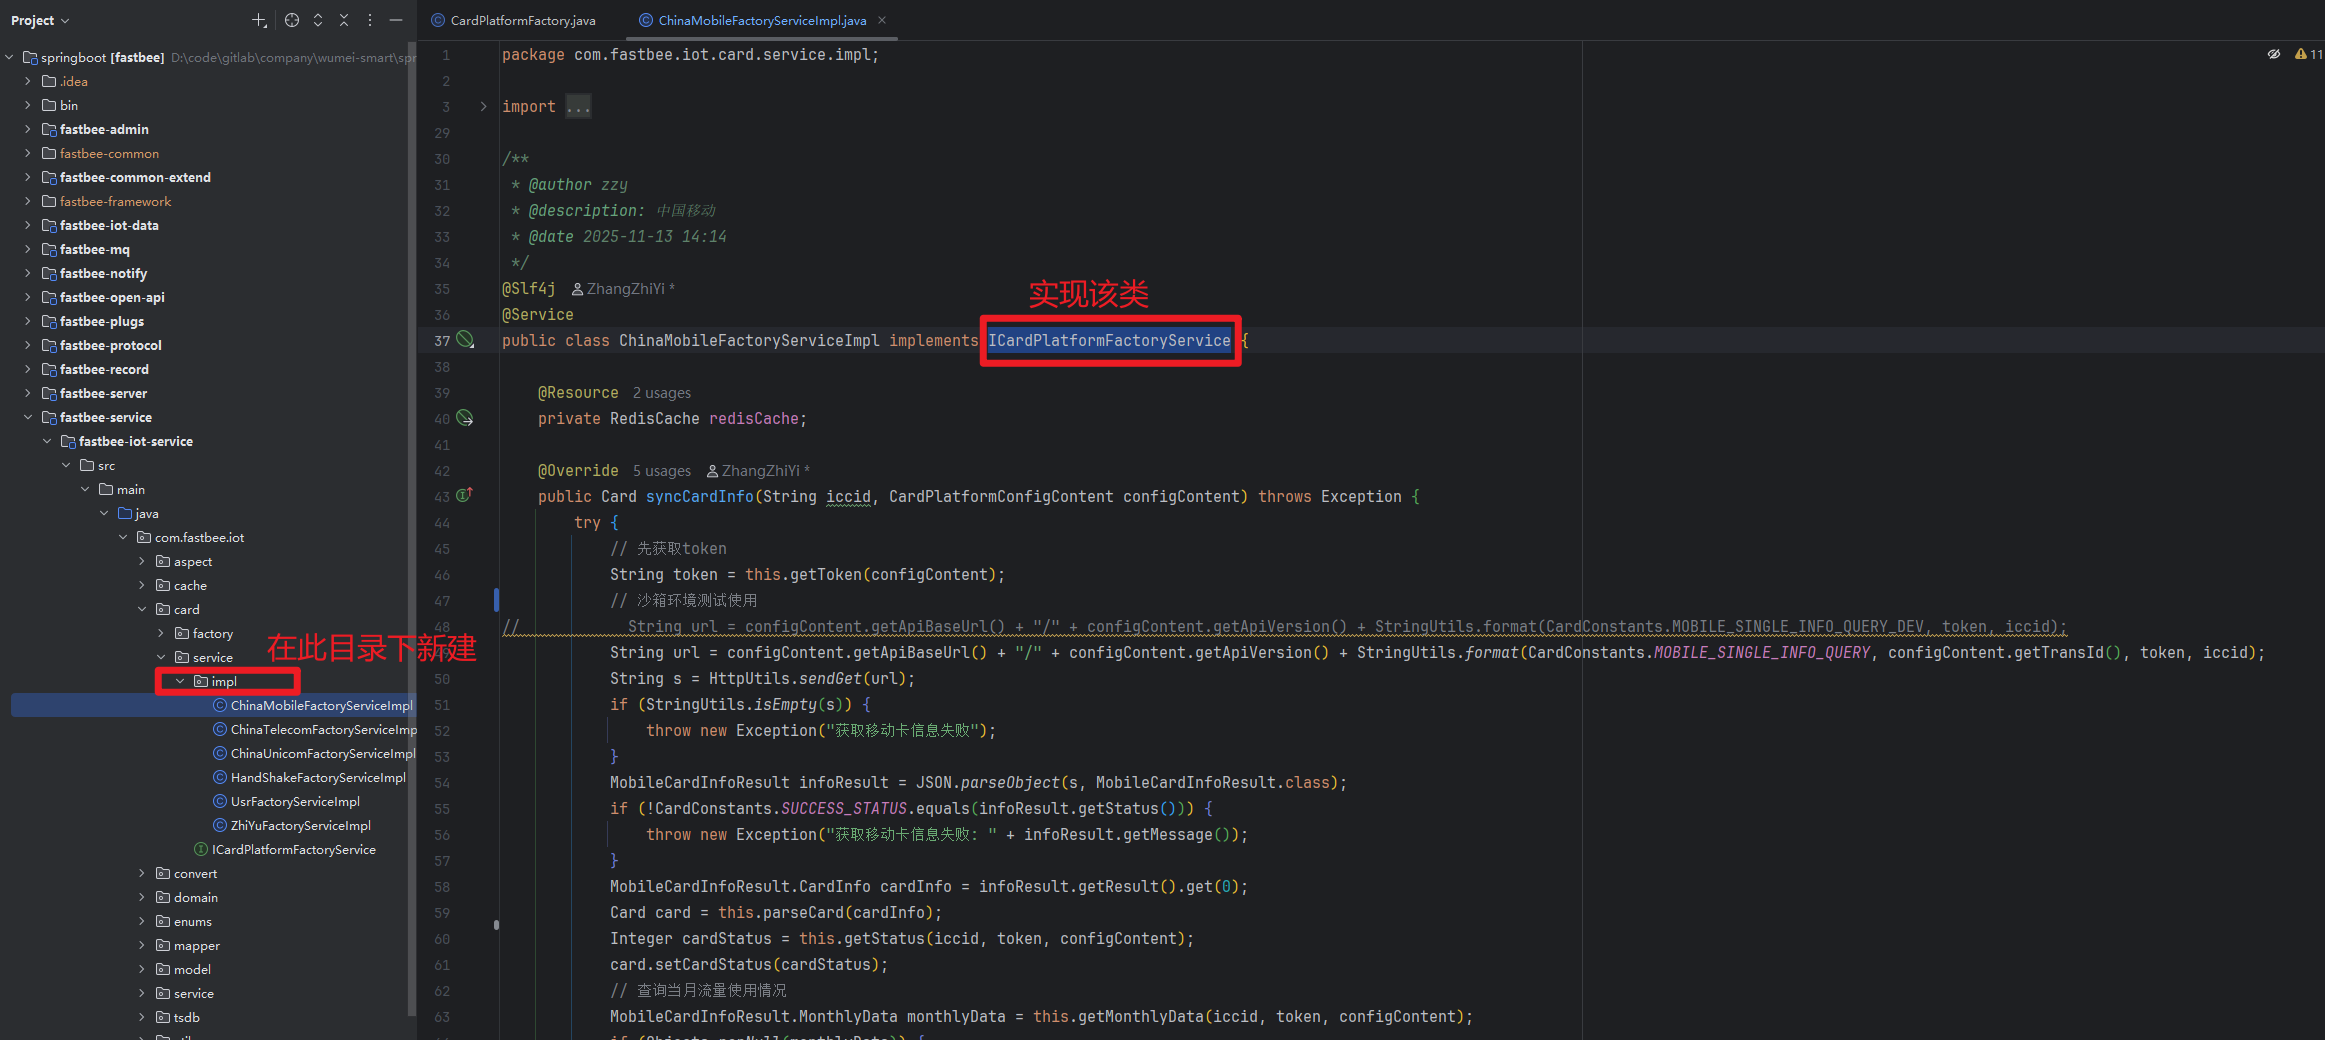Click Collapse All icon in Project panel
2325x1040 pixels.
point(344,20)
